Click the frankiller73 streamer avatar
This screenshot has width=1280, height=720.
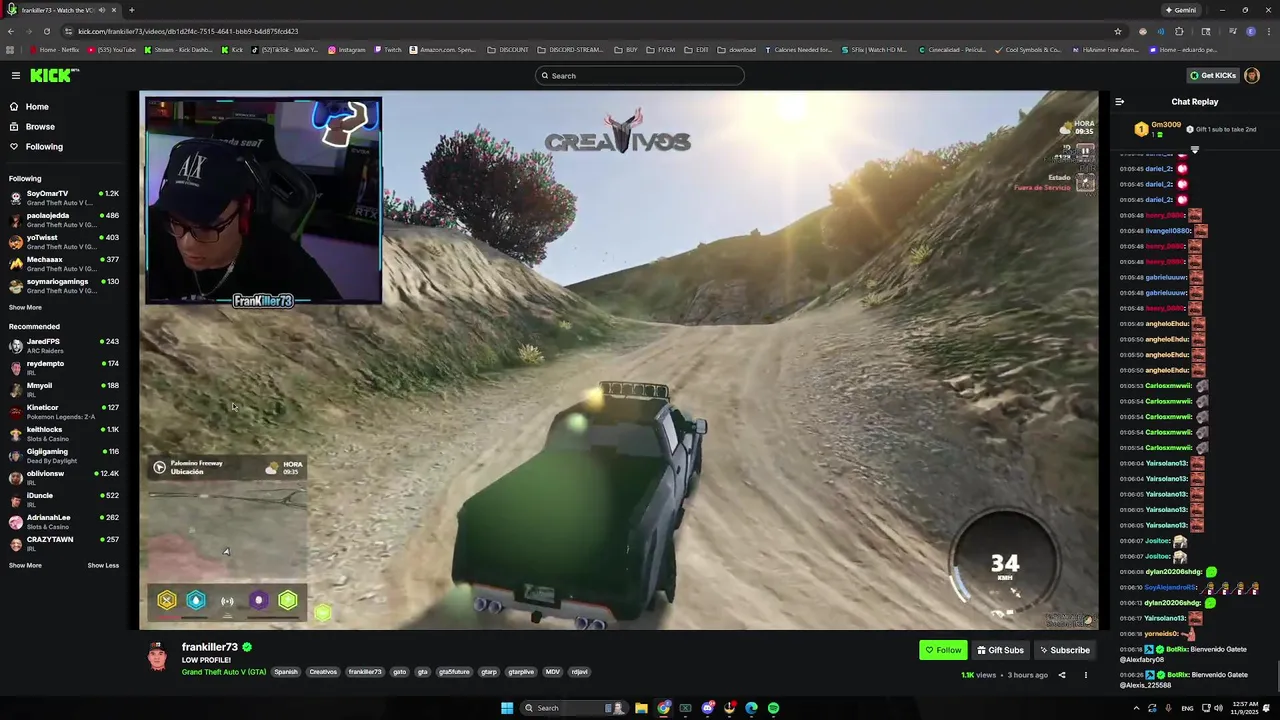click(x=157, y=657)
